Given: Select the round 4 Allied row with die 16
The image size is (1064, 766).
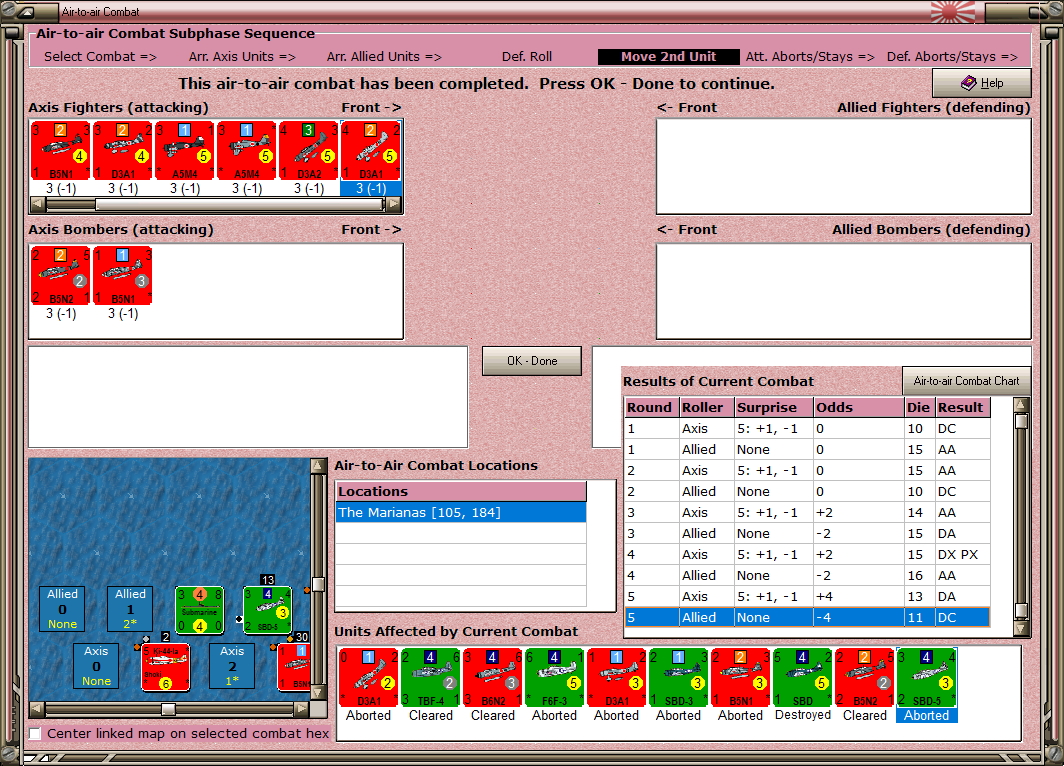Looking at the screenshot, I should coord(807,575).
